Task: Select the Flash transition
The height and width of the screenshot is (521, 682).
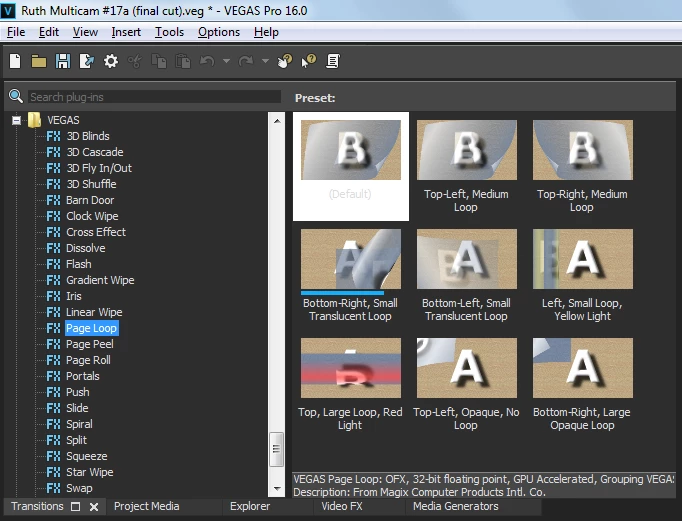Action: click(x=79, y=264)
